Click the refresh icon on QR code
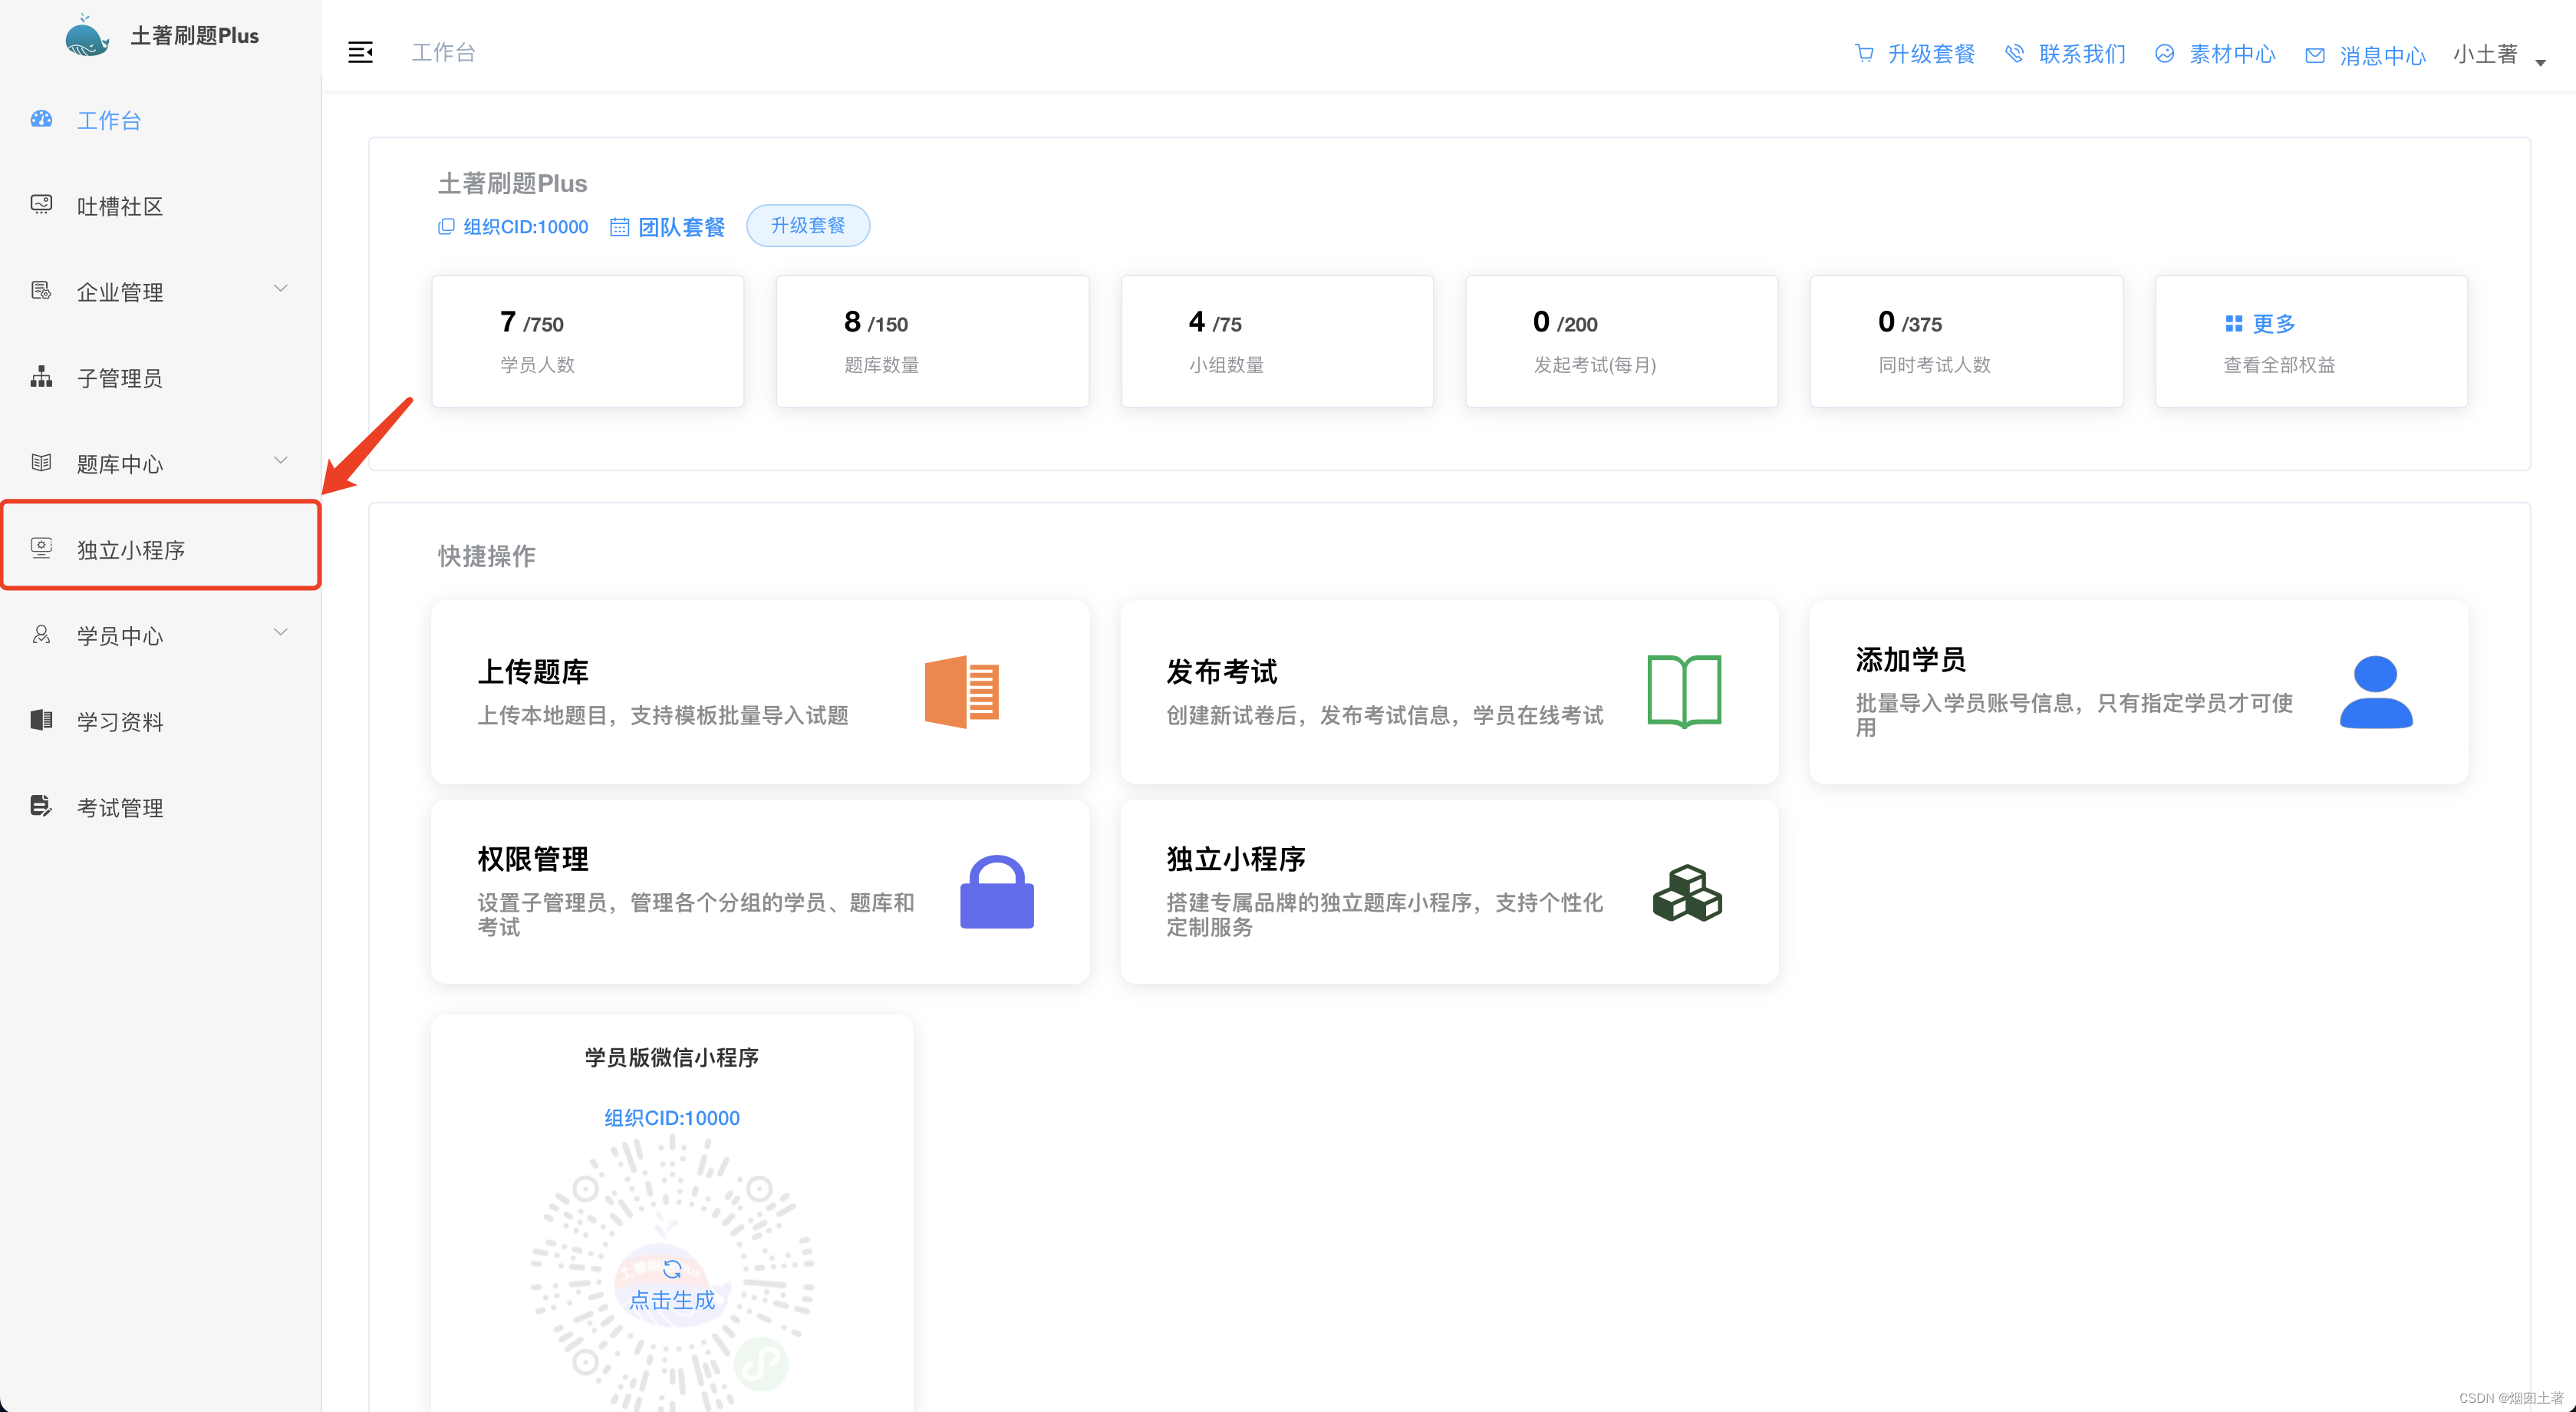 [x=672, y=1269]
